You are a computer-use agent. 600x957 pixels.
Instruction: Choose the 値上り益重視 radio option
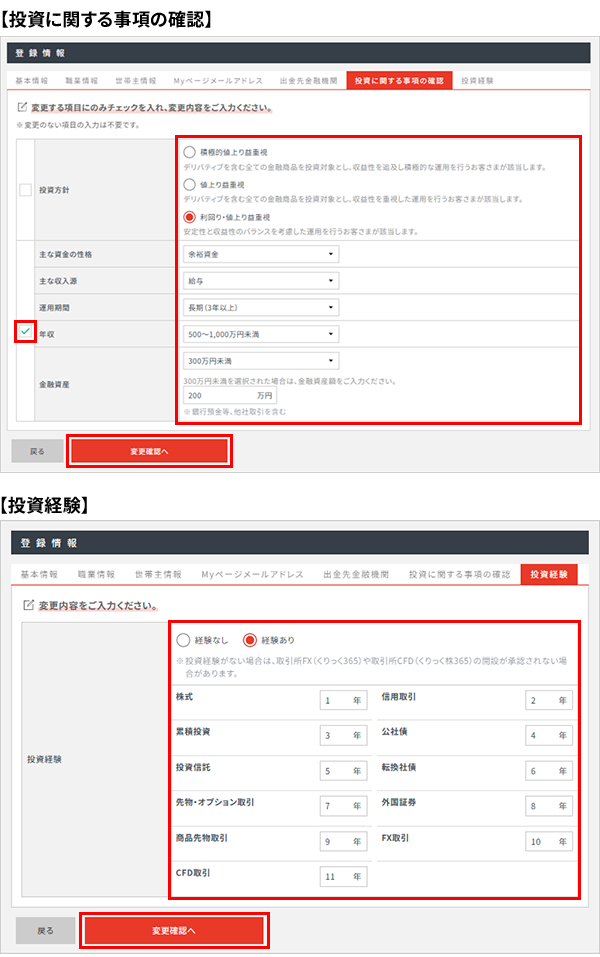point(190,184)
